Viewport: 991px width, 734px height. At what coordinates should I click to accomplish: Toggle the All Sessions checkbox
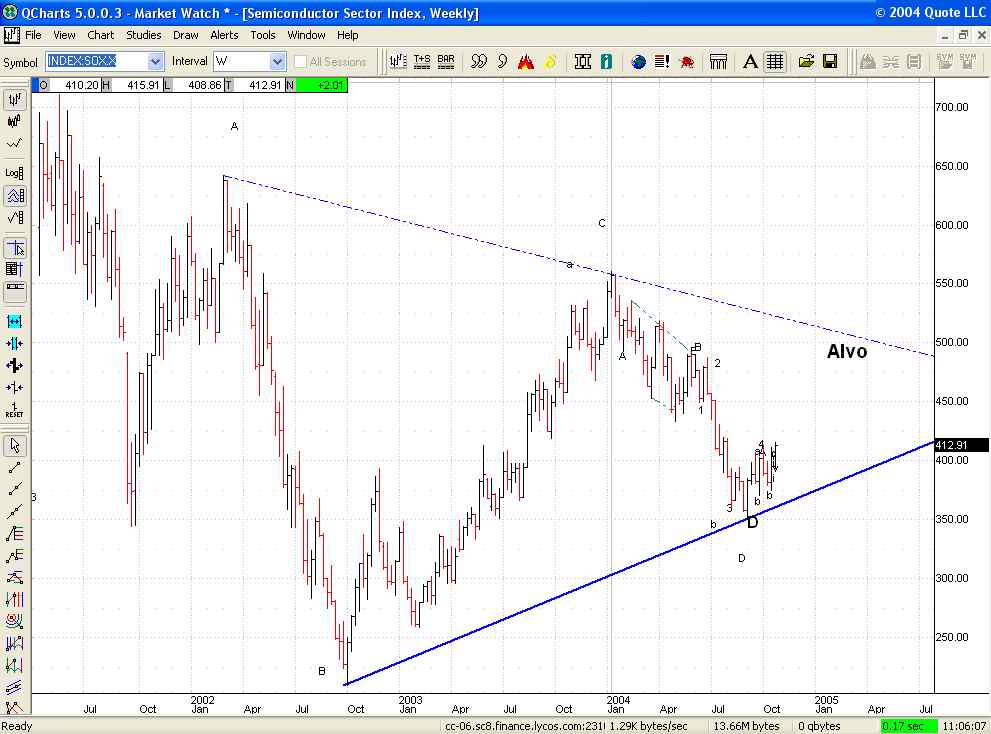(300, 61)
